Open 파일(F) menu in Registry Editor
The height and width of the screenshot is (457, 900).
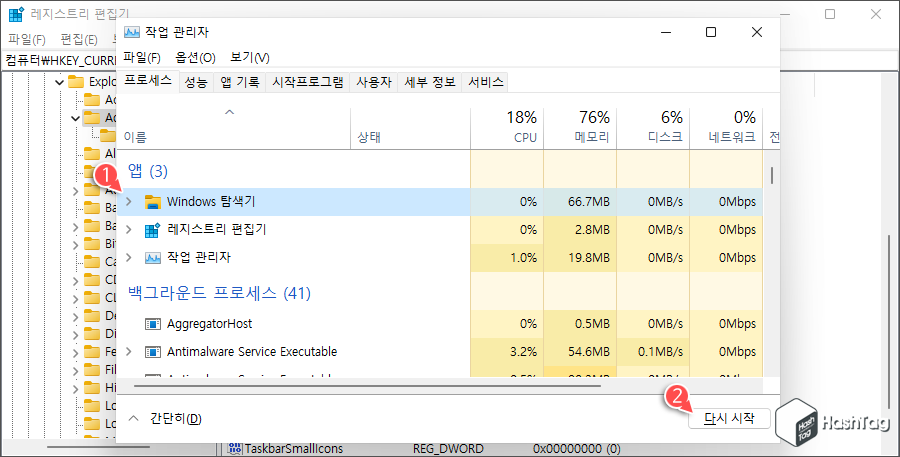click(x=27, y=40)
